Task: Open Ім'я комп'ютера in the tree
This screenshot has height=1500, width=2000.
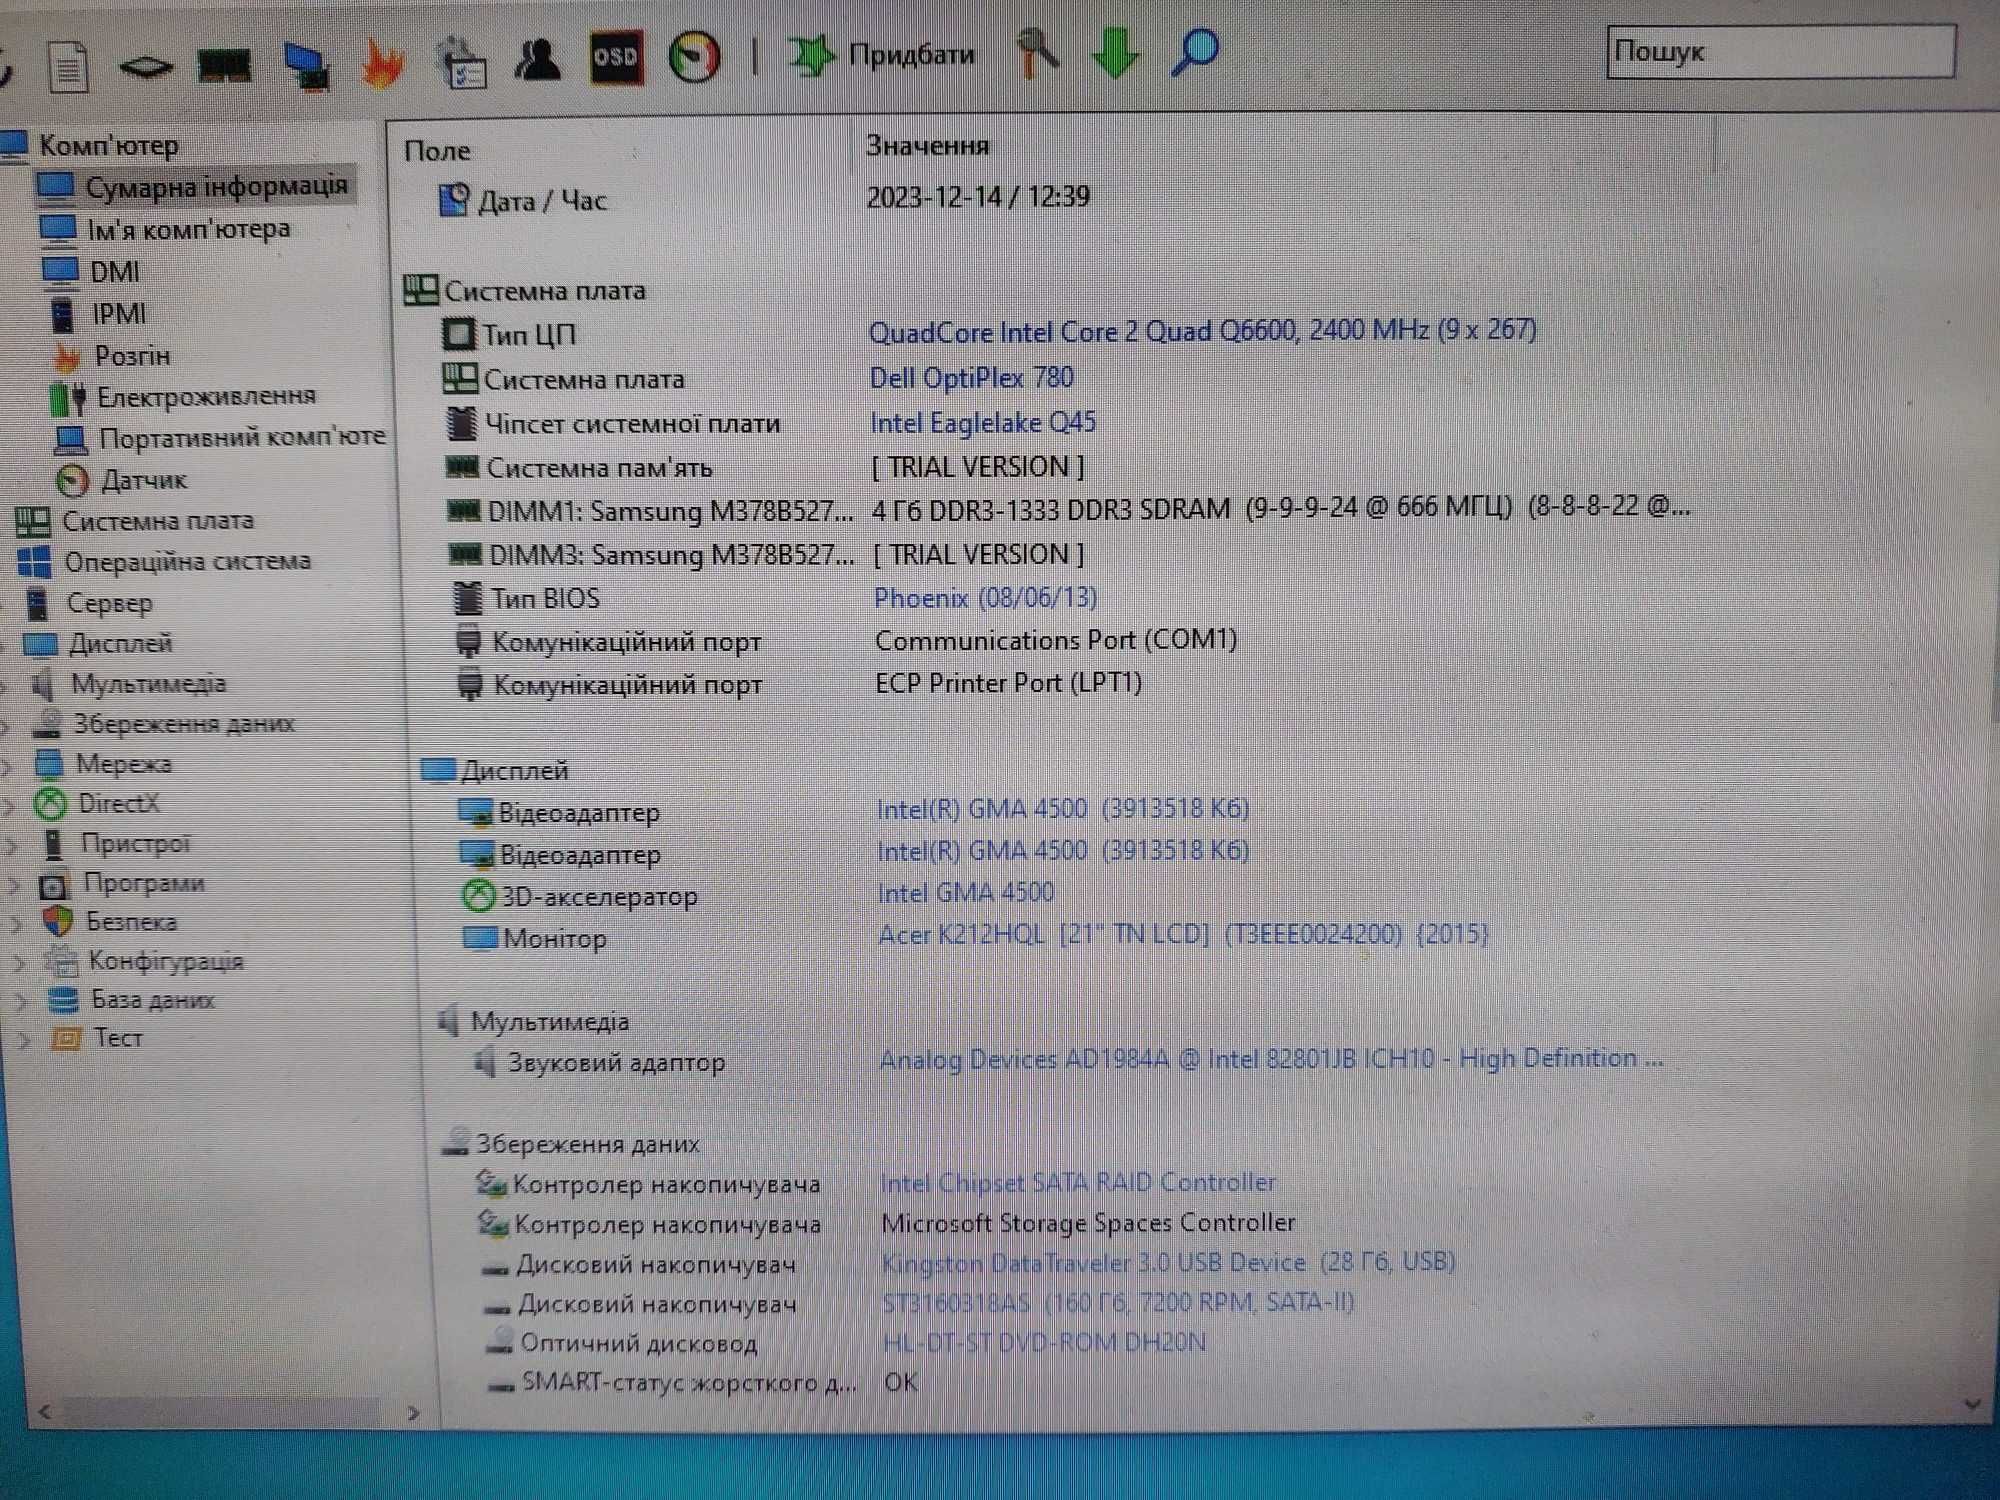Action: 188,230
